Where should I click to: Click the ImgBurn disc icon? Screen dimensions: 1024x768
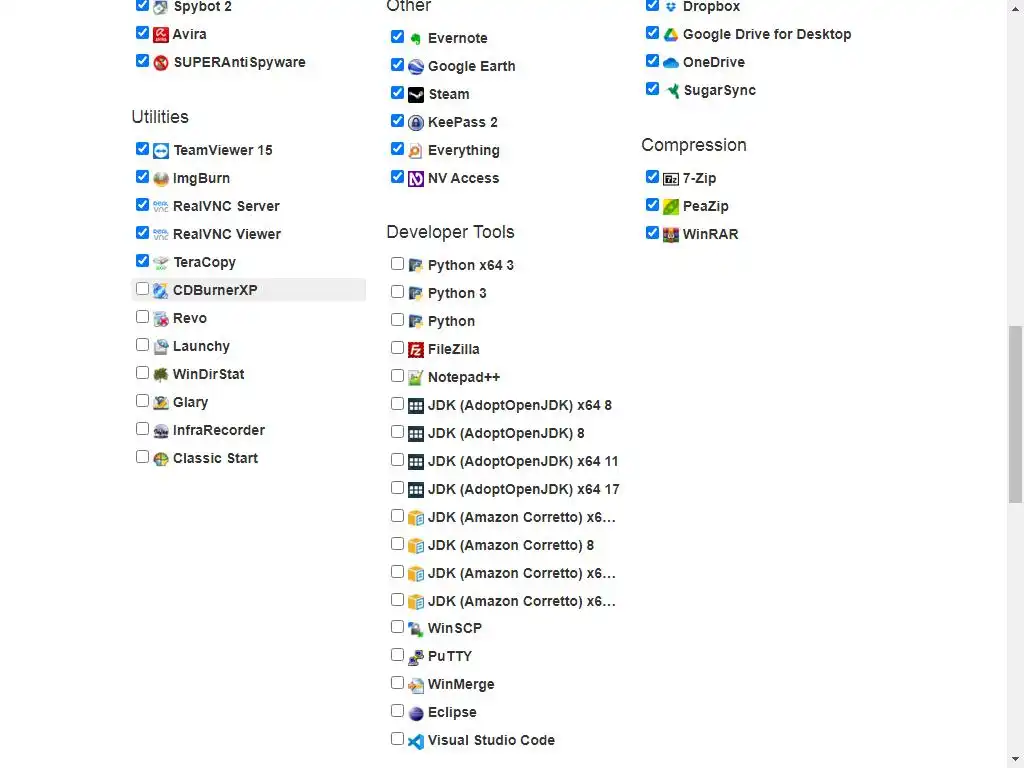(161, 179)
